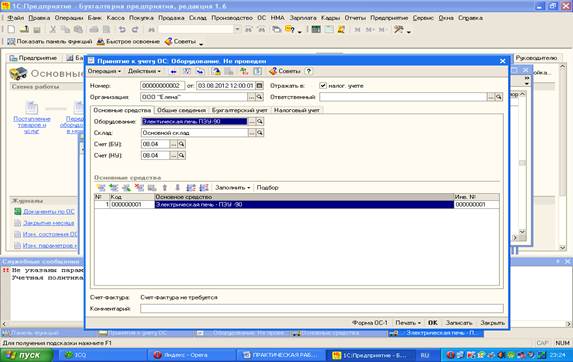Select the Основные средства tab
The image size is (573, 362).
(x=122, y=110)
